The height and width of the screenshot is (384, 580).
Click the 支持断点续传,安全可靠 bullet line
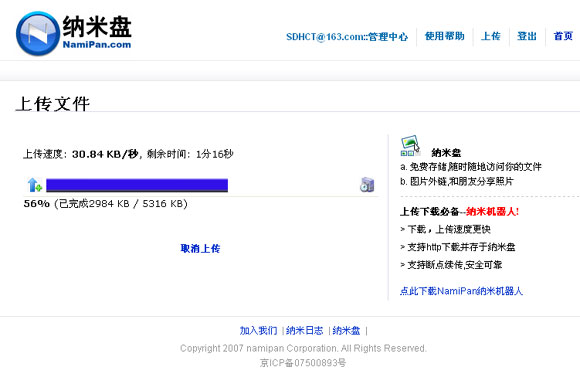click(451, 265)
